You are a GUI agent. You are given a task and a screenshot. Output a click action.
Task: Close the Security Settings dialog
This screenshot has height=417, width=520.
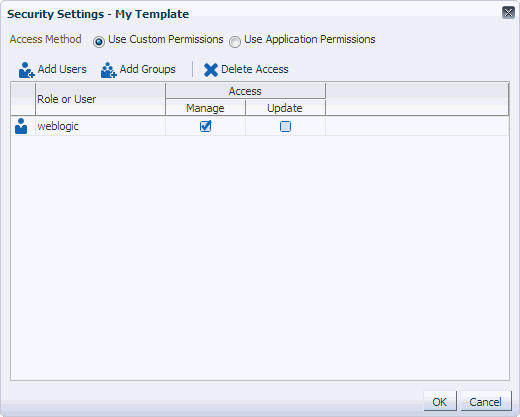click(x=508, y=13)
